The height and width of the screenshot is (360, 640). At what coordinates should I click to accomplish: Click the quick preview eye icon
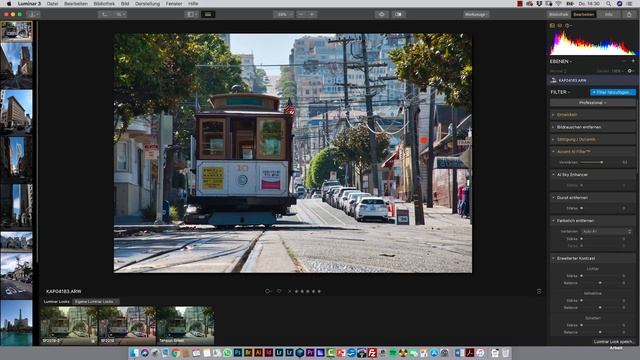tap(382, 14)
